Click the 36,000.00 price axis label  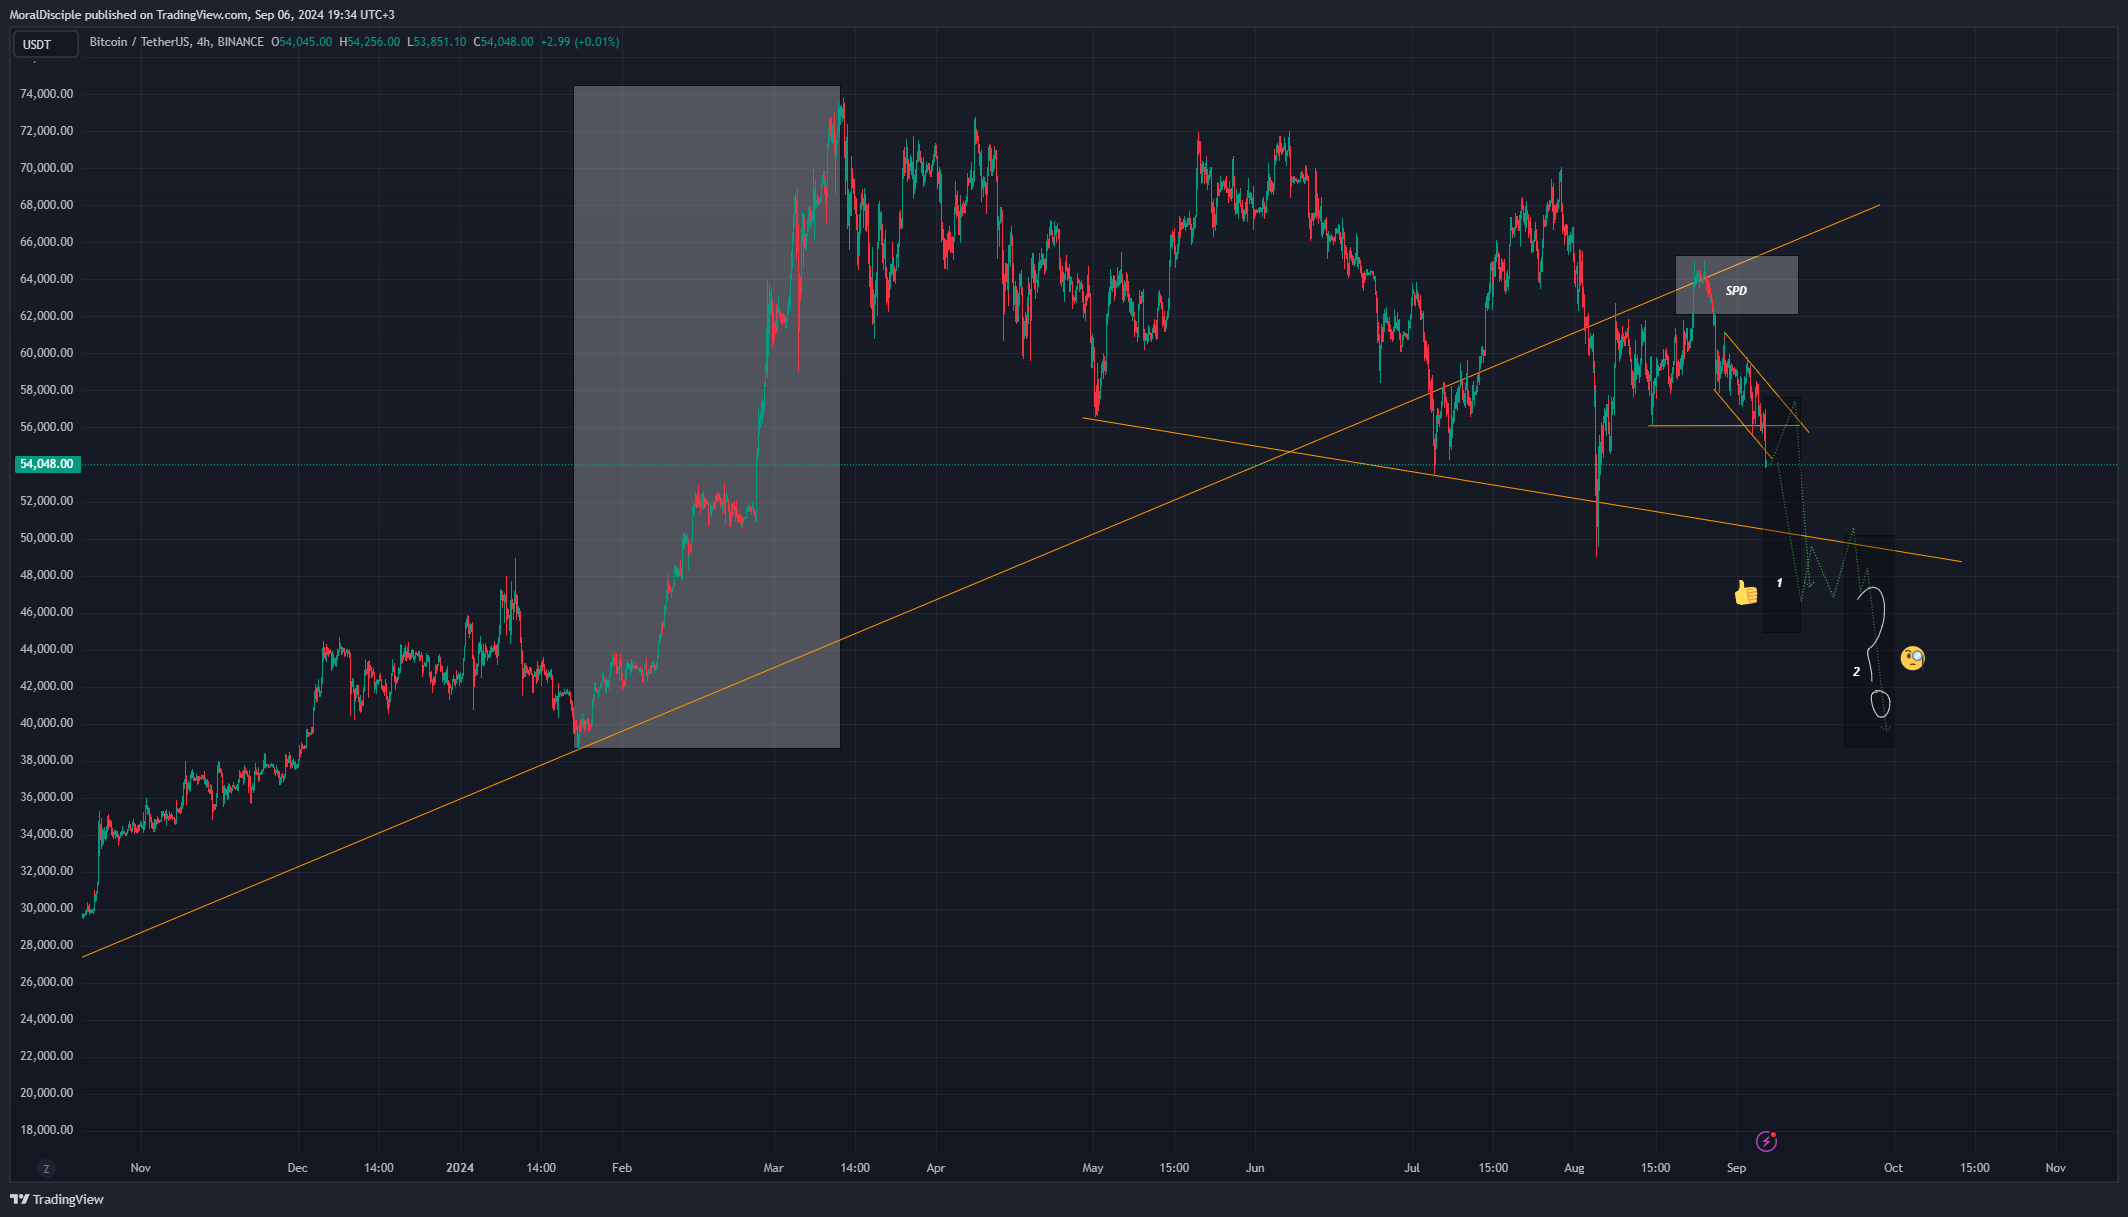(47, 797)
